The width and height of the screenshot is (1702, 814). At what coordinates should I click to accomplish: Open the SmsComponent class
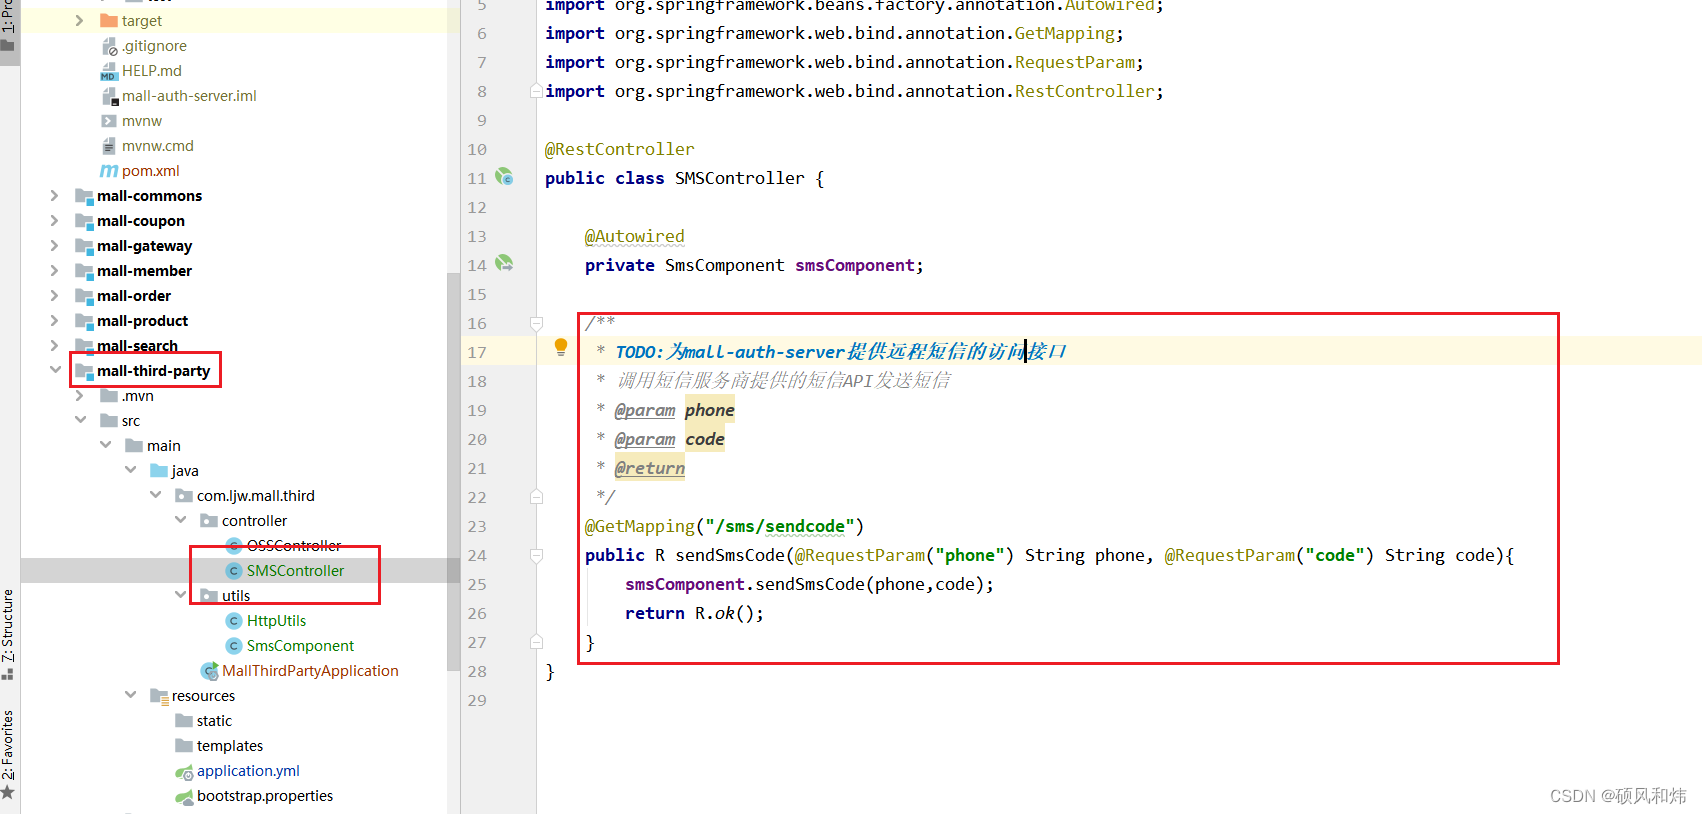coord(300,646)
